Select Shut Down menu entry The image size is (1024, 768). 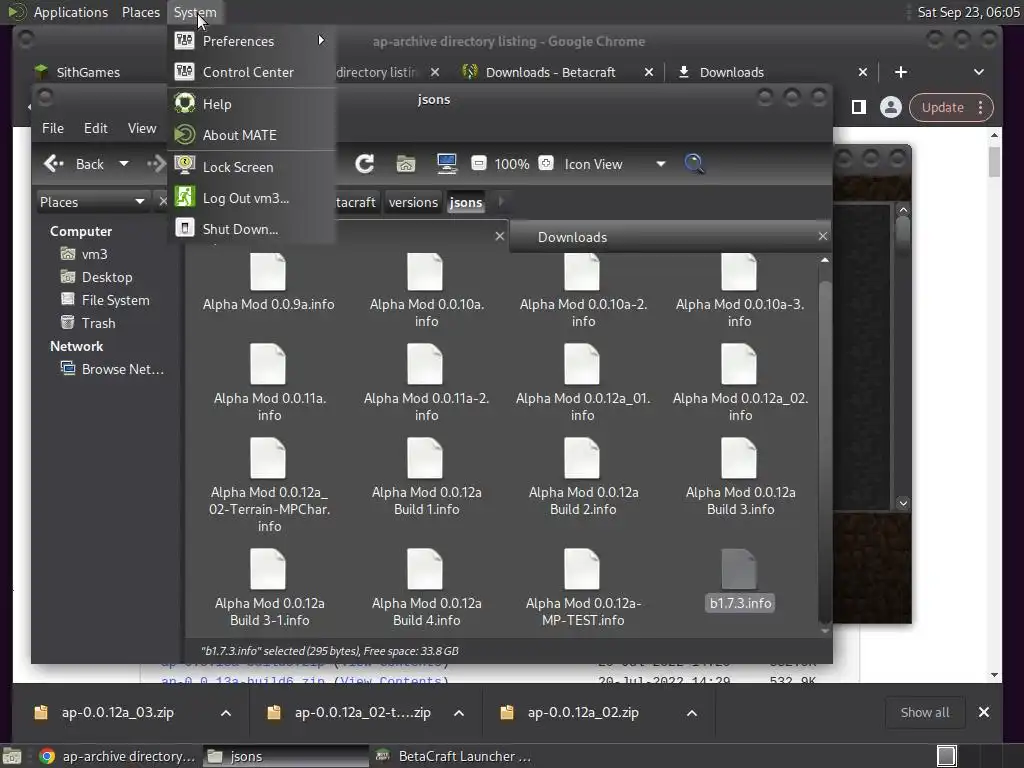click(251, 229)
